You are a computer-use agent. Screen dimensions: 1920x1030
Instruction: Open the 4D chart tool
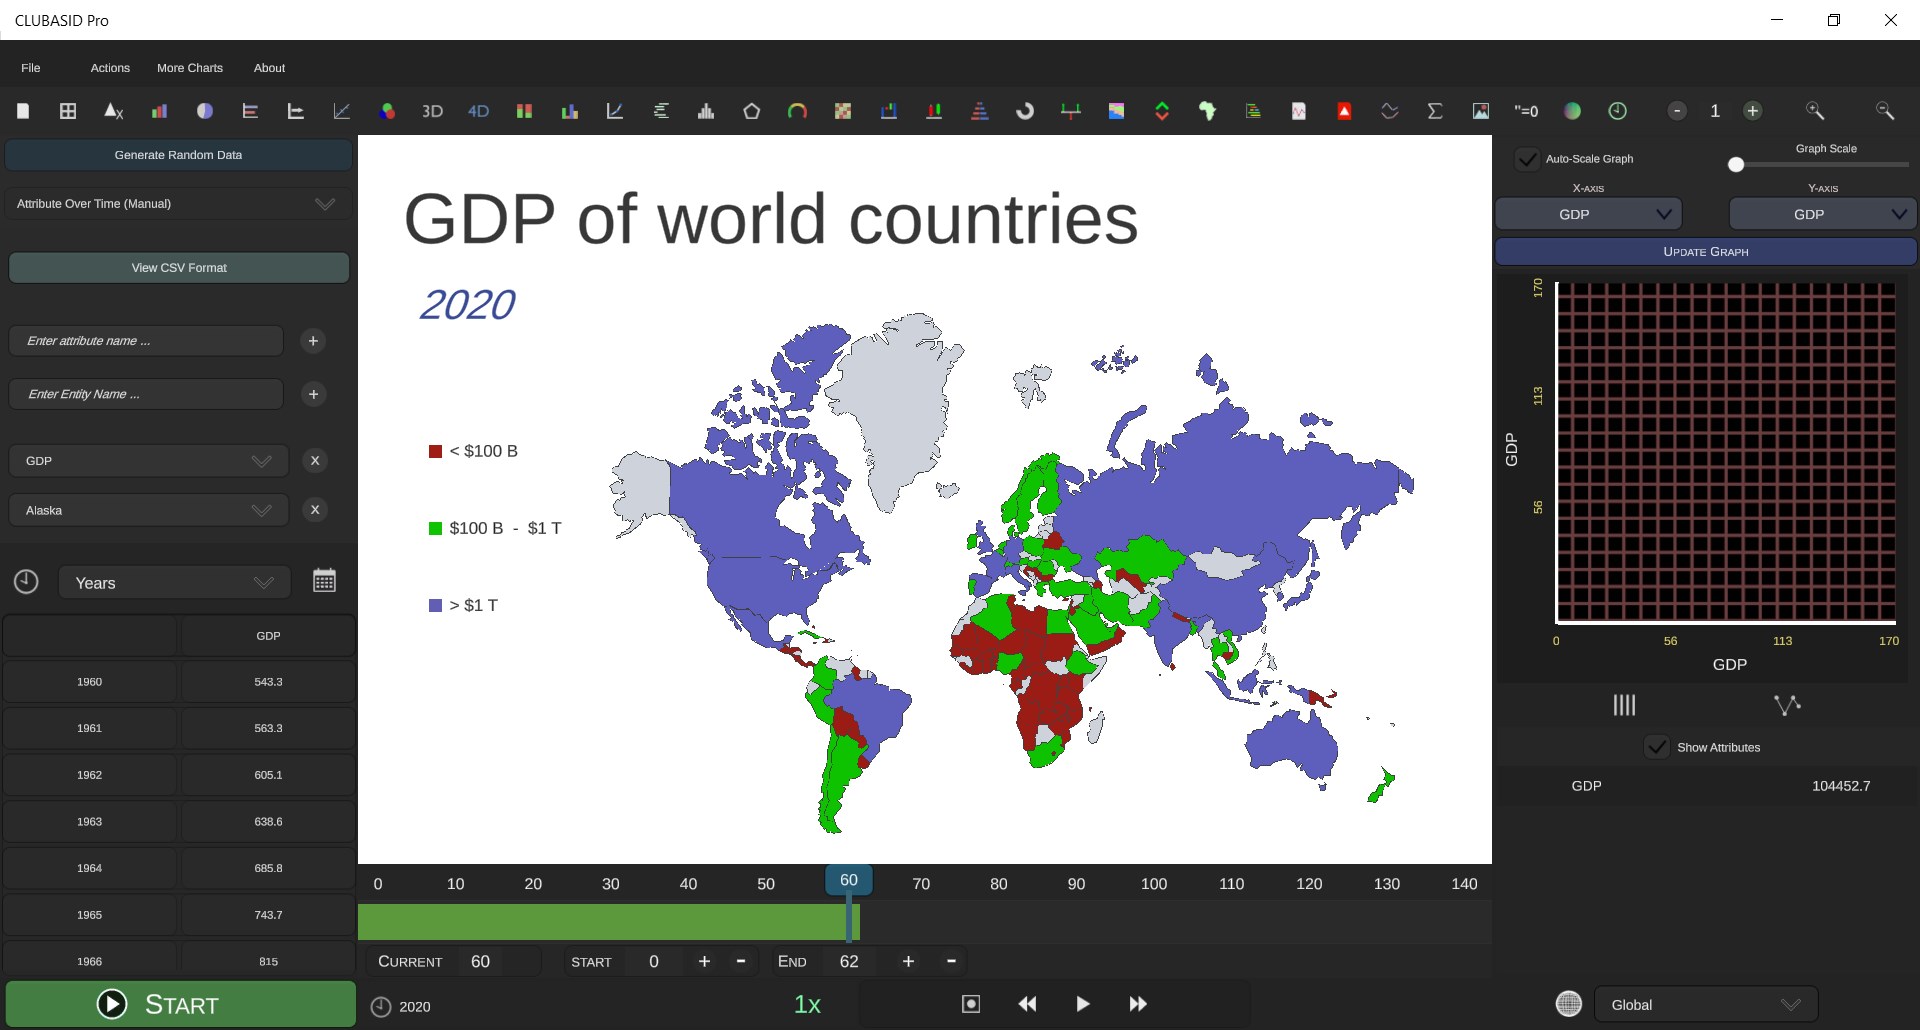coord(478,111)
